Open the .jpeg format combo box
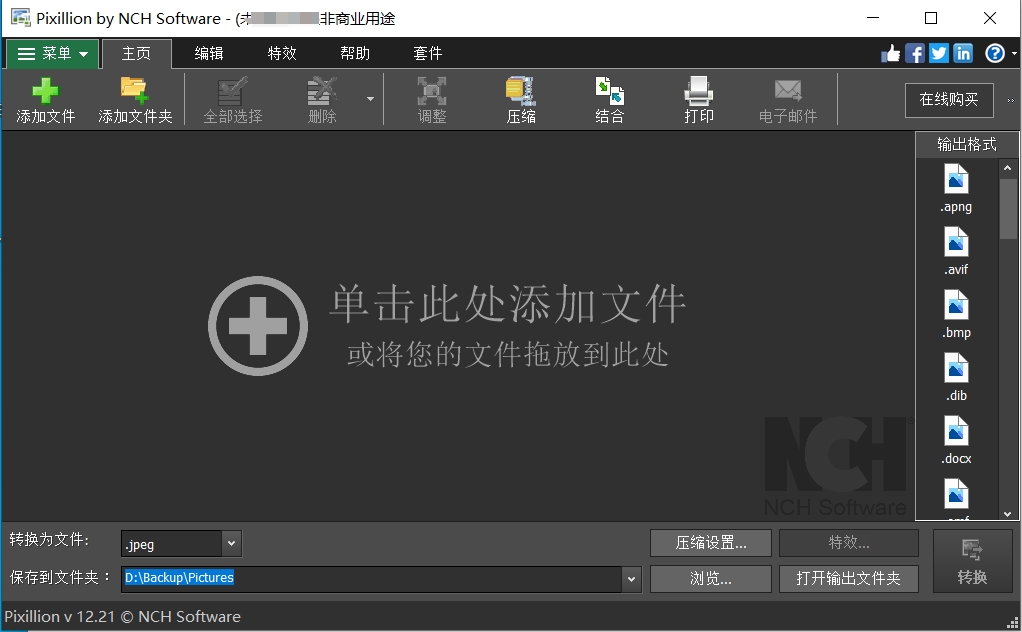Screen dimensions: 1022x632 (181, 543)
